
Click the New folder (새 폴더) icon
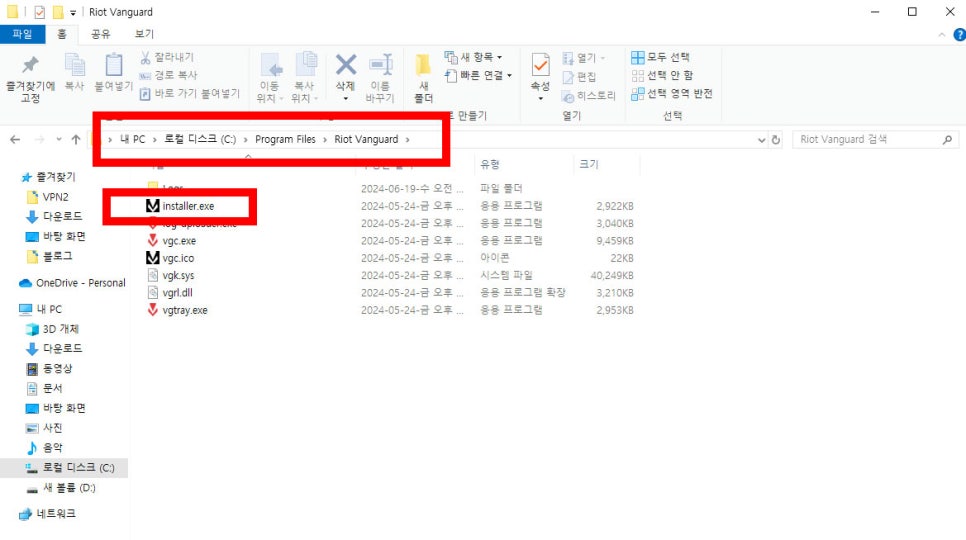point(423,65)
